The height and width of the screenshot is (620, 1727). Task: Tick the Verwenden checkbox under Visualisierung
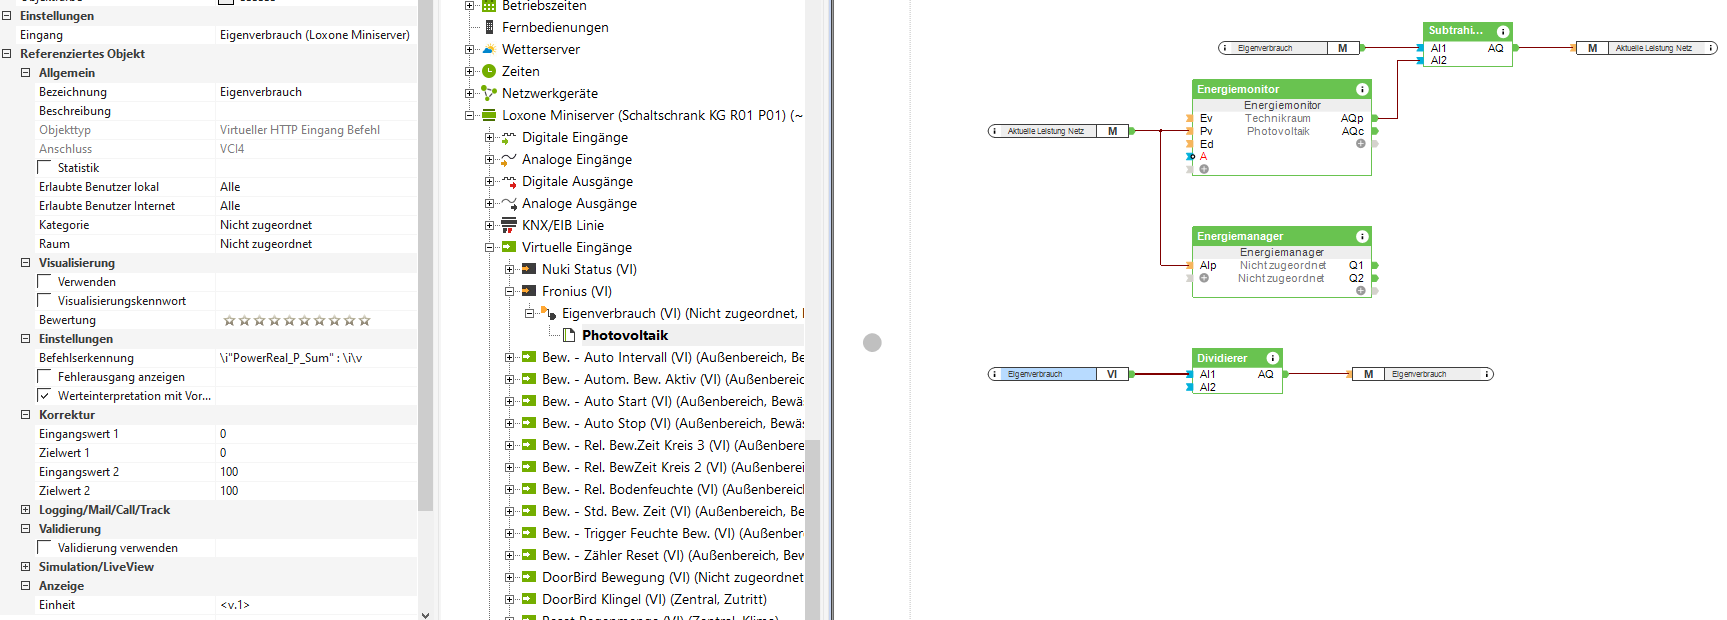(x=44, y=282)
